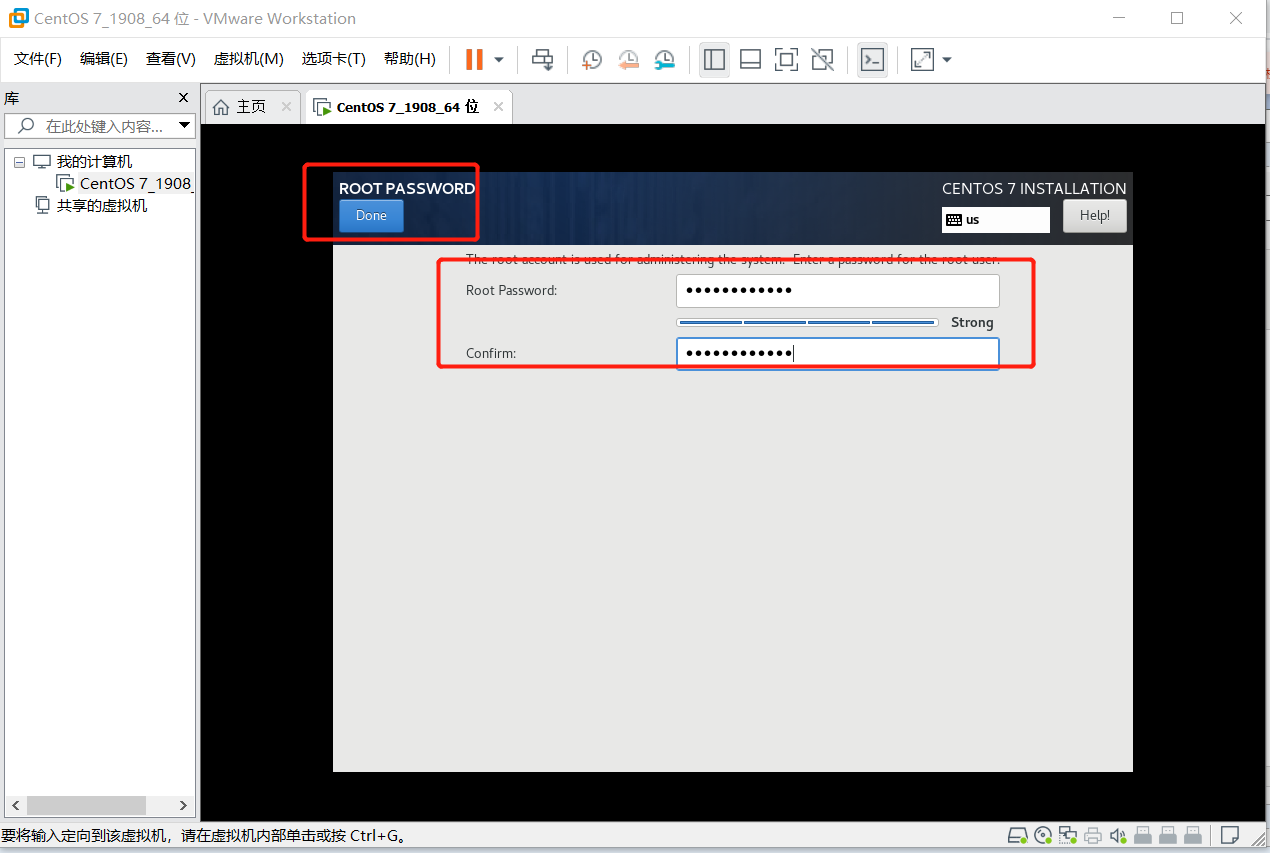Open the 查看(V) menu
This screenshot has height=853, width=1270.
(x=171, y=59)
